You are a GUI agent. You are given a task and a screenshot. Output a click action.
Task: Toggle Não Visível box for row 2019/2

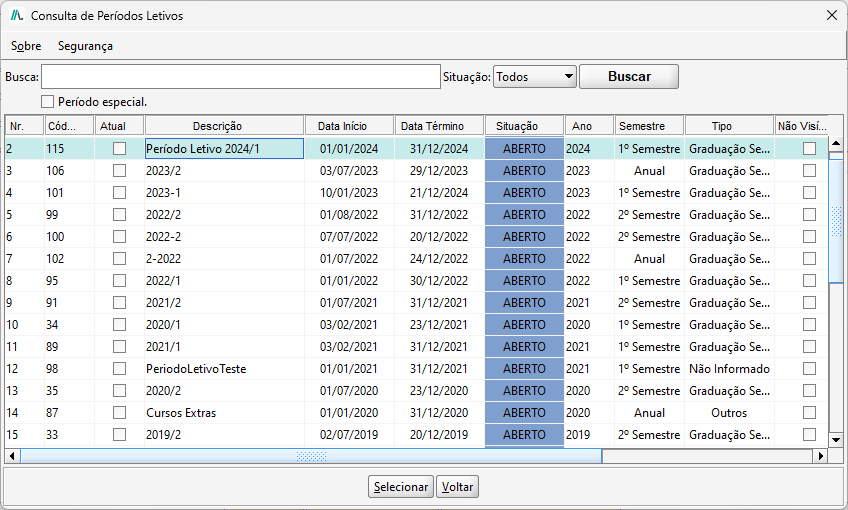point(809,435)
